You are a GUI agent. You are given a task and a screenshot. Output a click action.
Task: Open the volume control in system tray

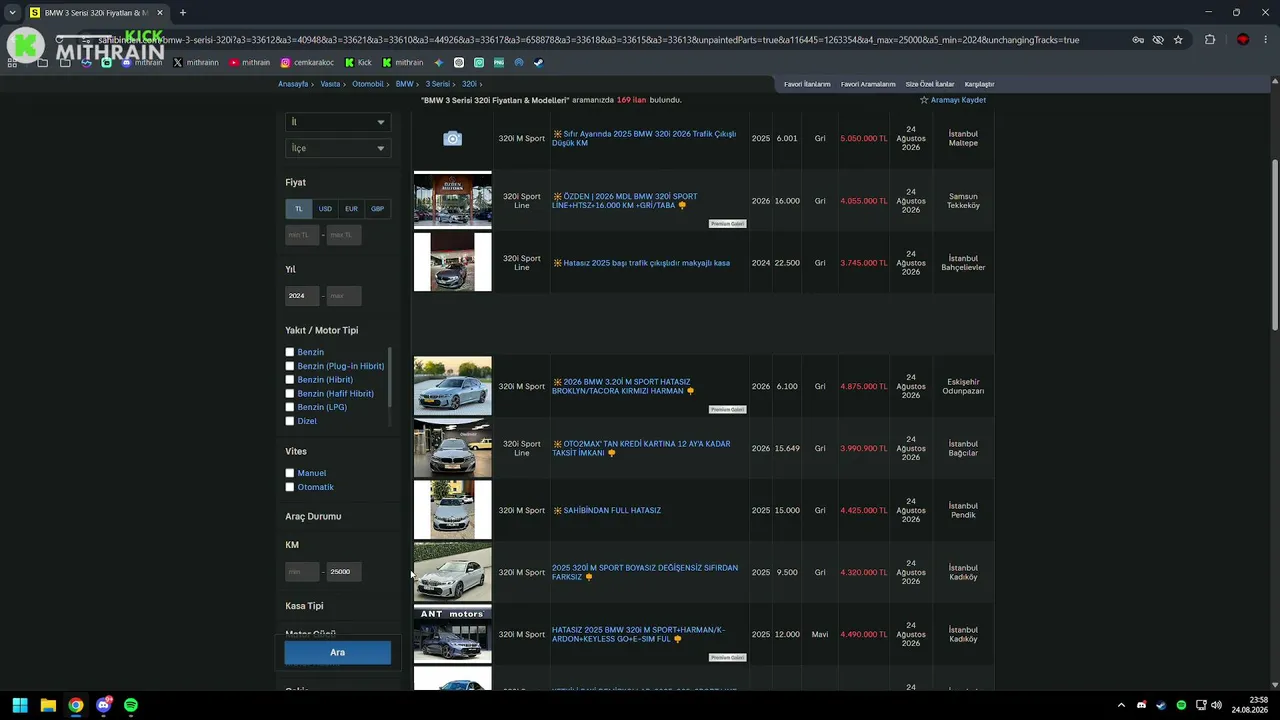1216,705
